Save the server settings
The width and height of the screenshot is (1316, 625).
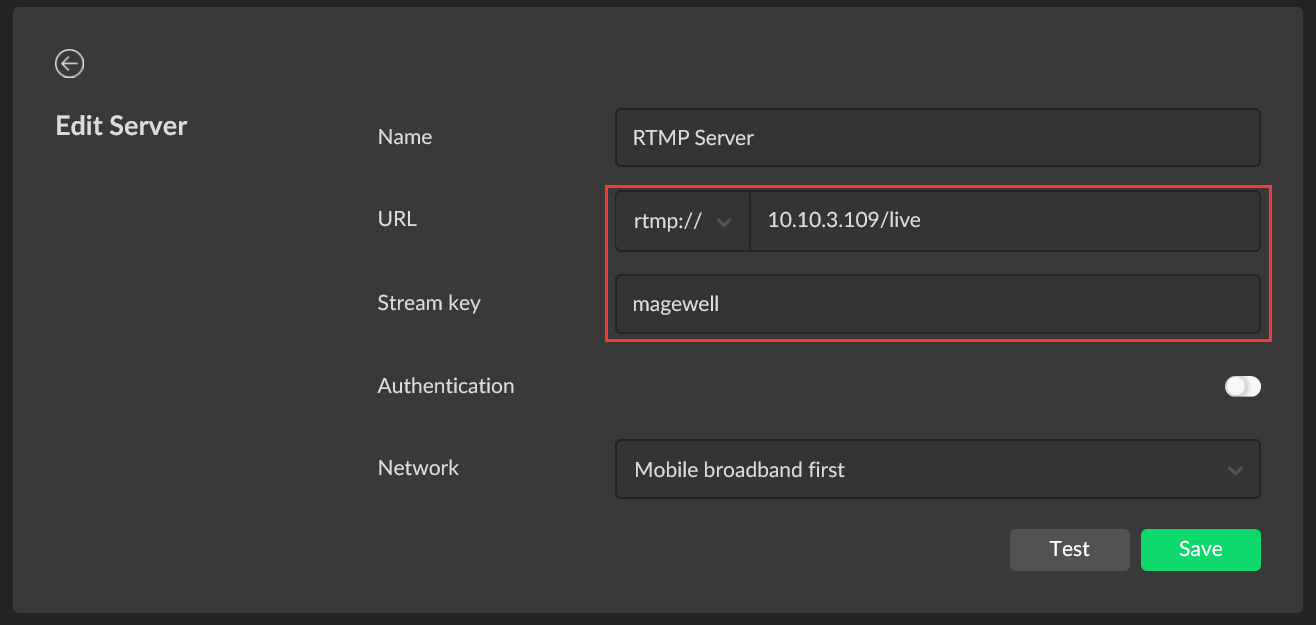1200,549
